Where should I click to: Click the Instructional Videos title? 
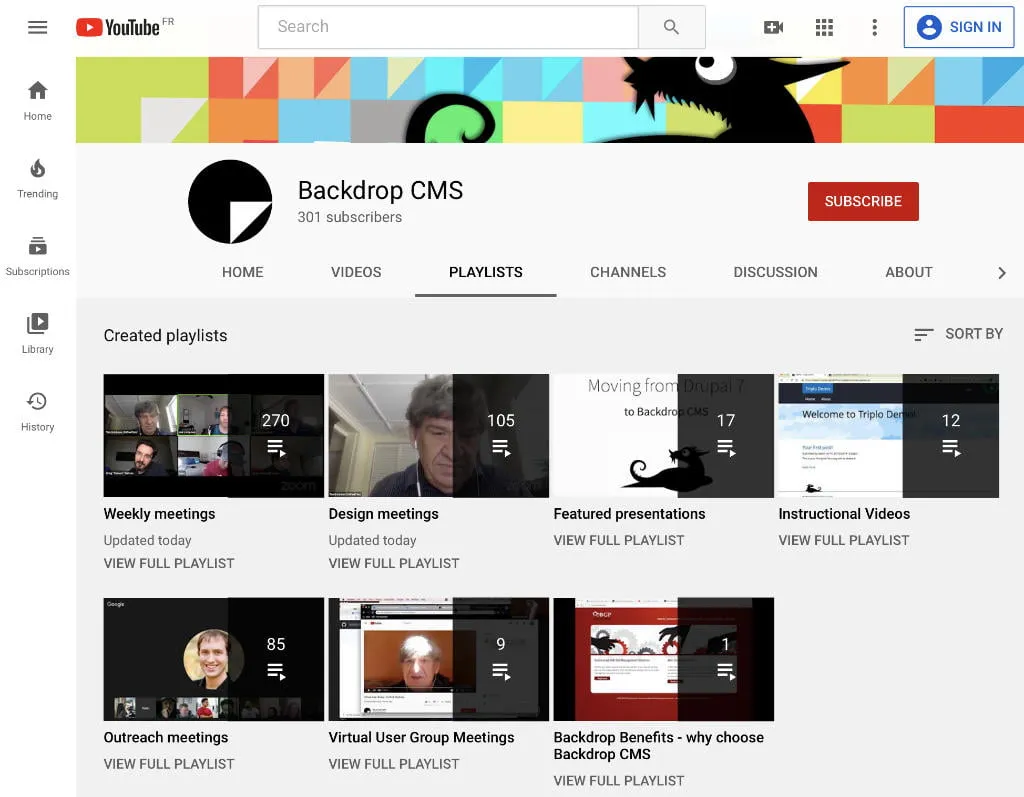(x=844, y=514)
